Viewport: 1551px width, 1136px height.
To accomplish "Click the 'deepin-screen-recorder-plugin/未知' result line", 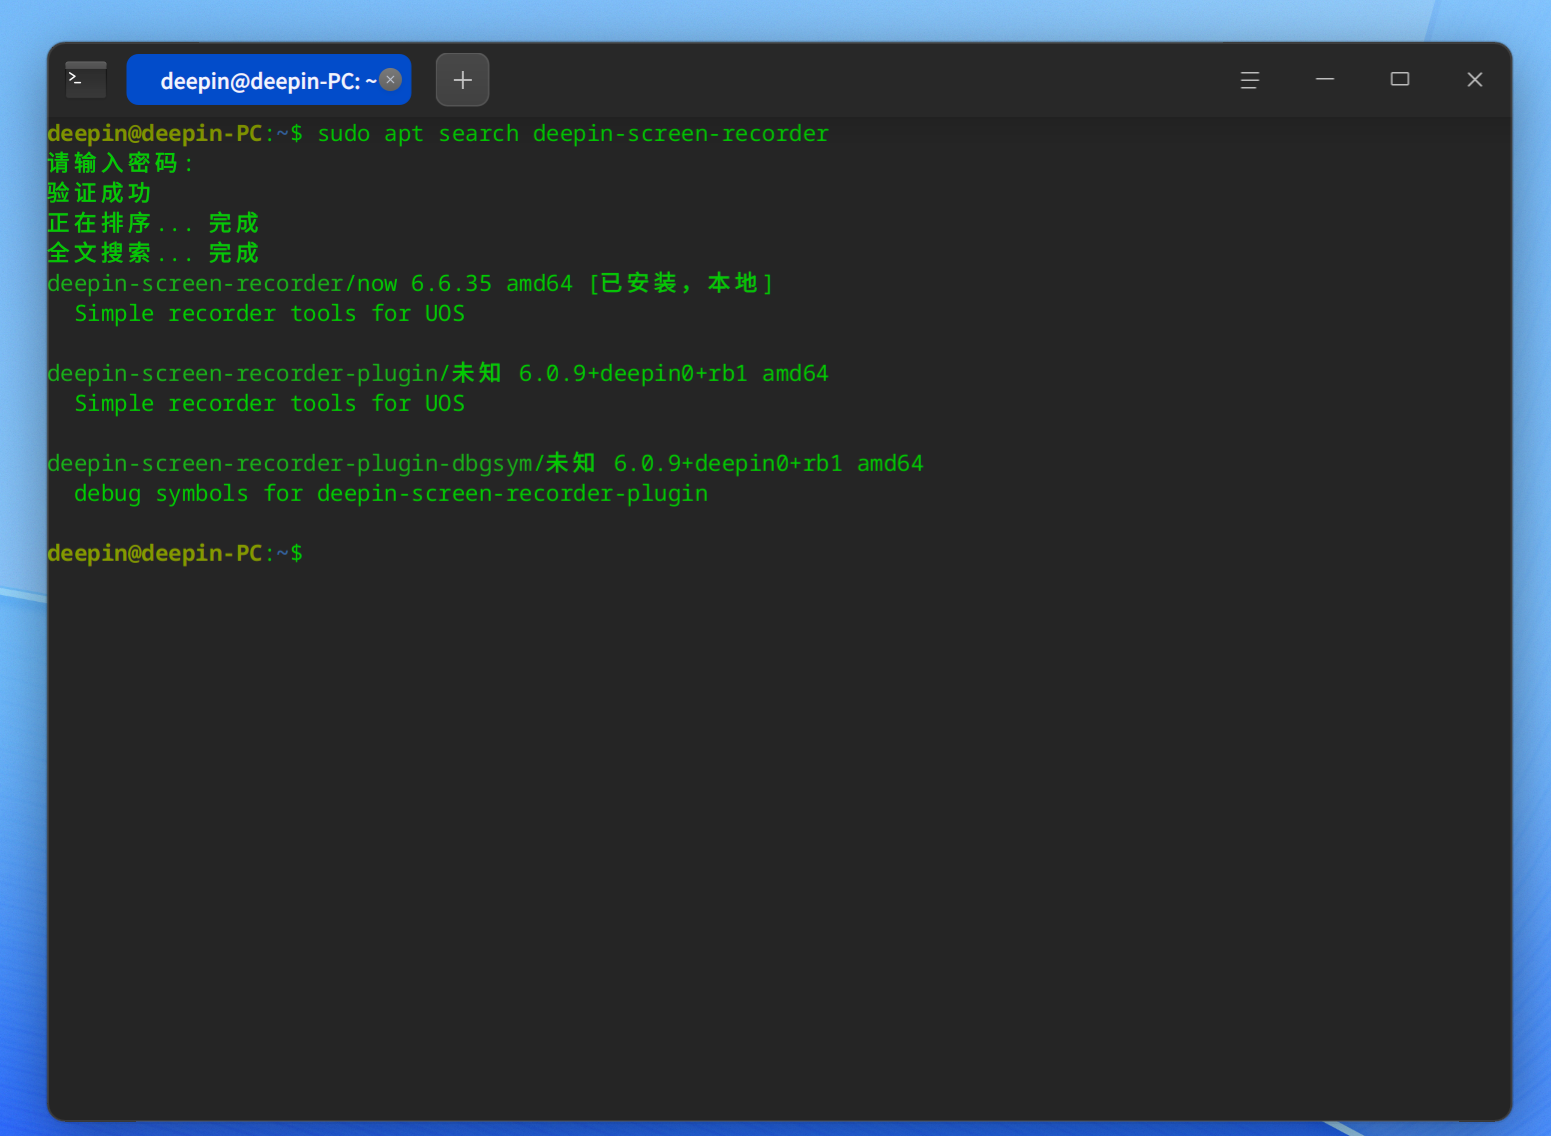I will [438, 374].
